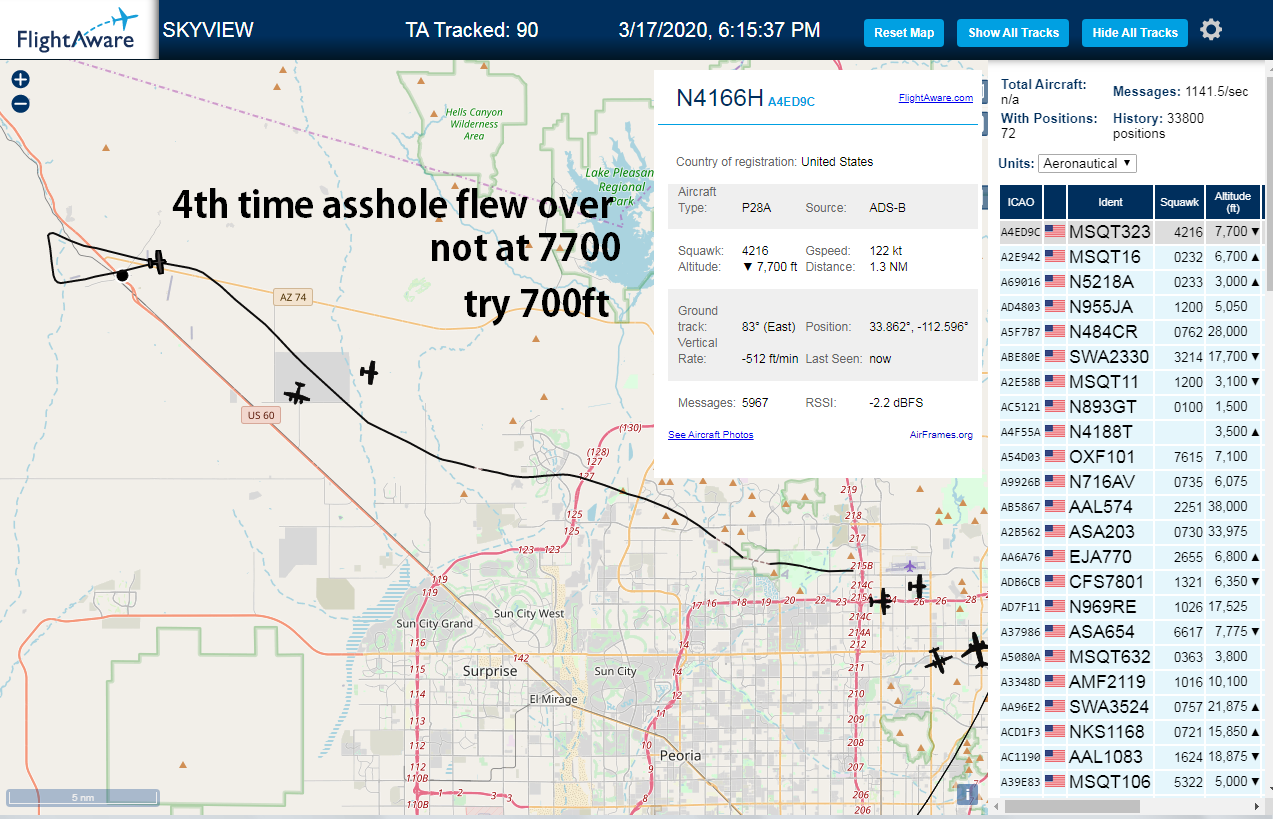Screen dimensions: 1273x819
Task: Select the N969RE aircraft row
Action: 1130,606
